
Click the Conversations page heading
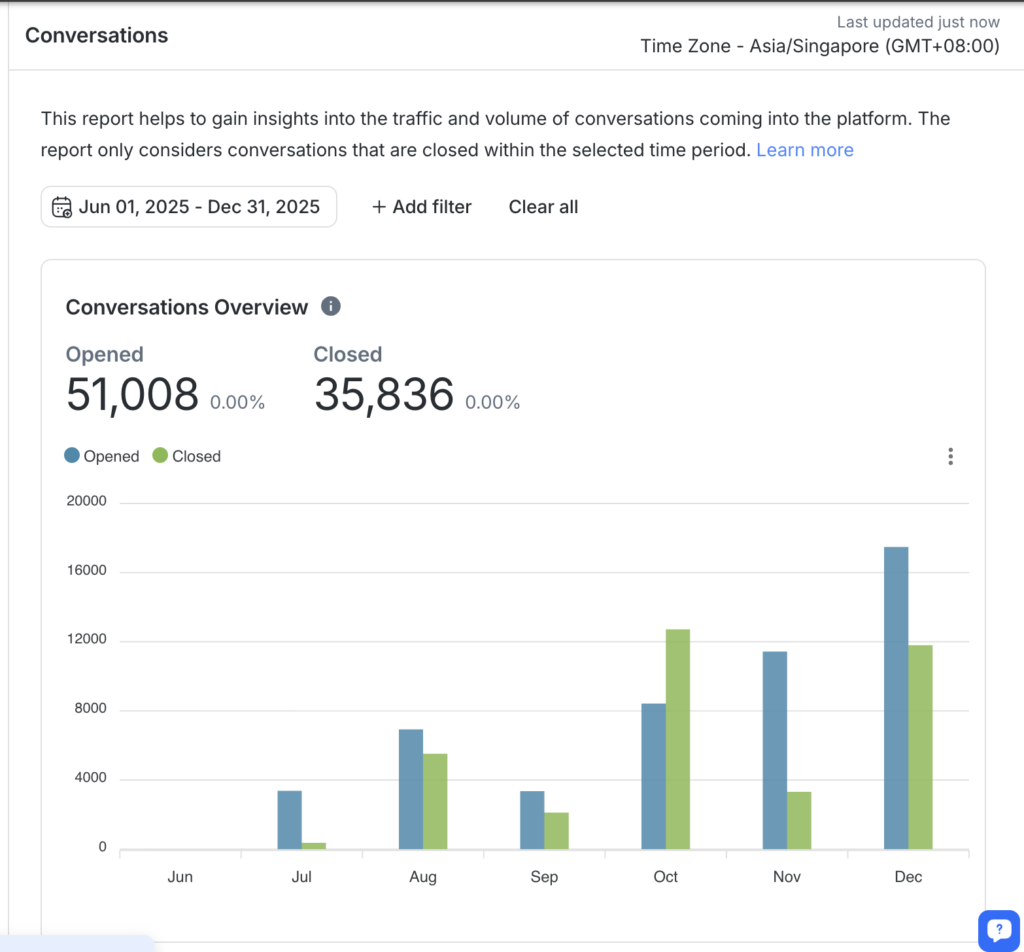click(96, 35)
